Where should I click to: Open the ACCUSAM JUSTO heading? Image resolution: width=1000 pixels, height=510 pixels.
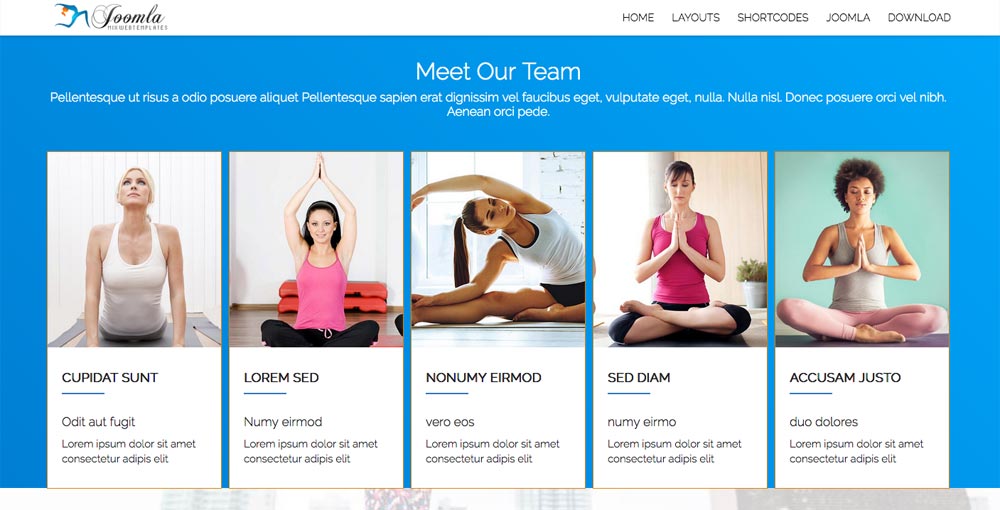(845, 377)
